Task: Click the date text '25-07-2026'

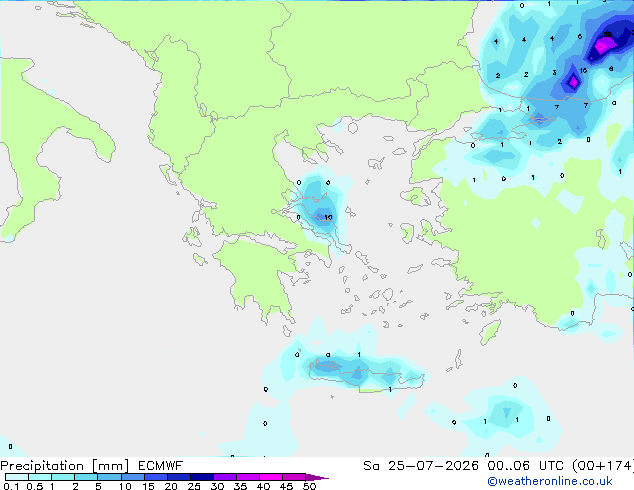Action: pyautogui.click(x=433, y=466)
